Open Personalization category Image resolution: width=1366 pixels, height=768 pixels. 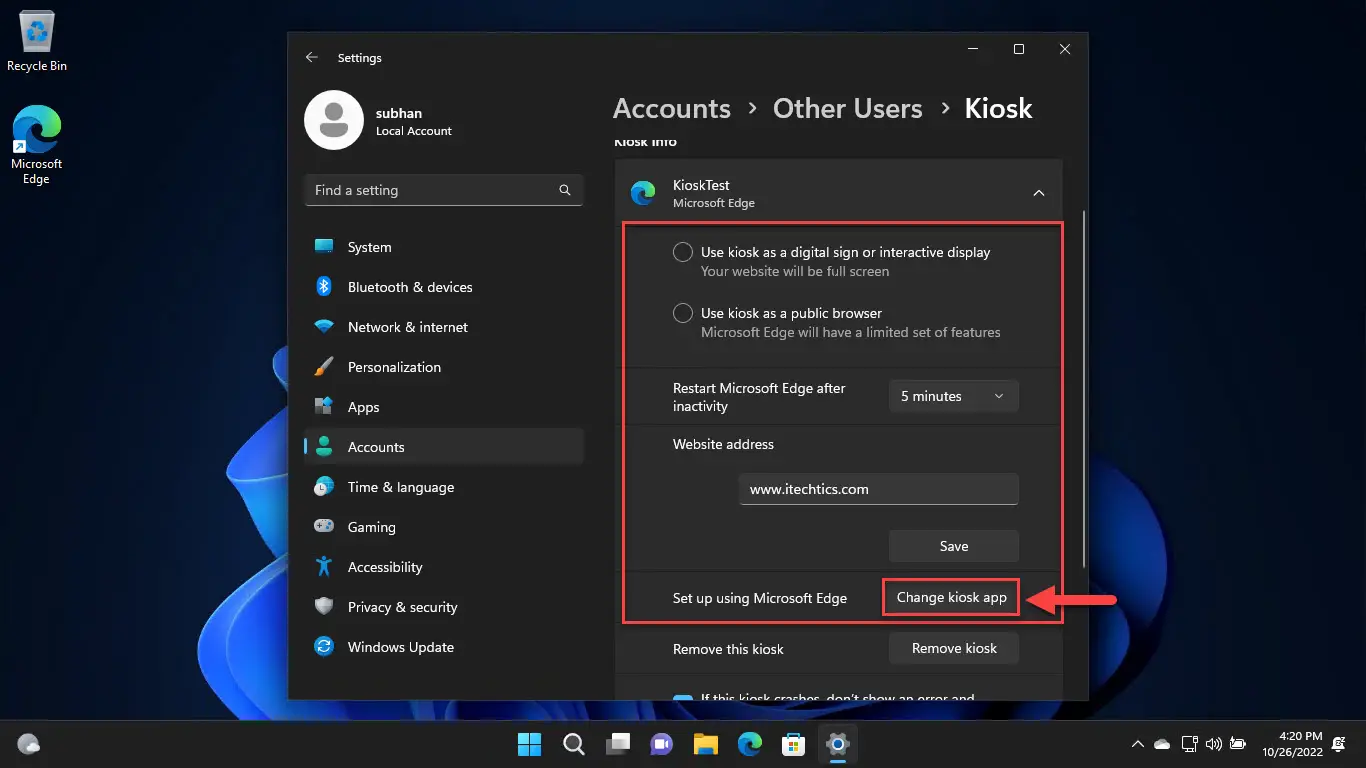444,367
